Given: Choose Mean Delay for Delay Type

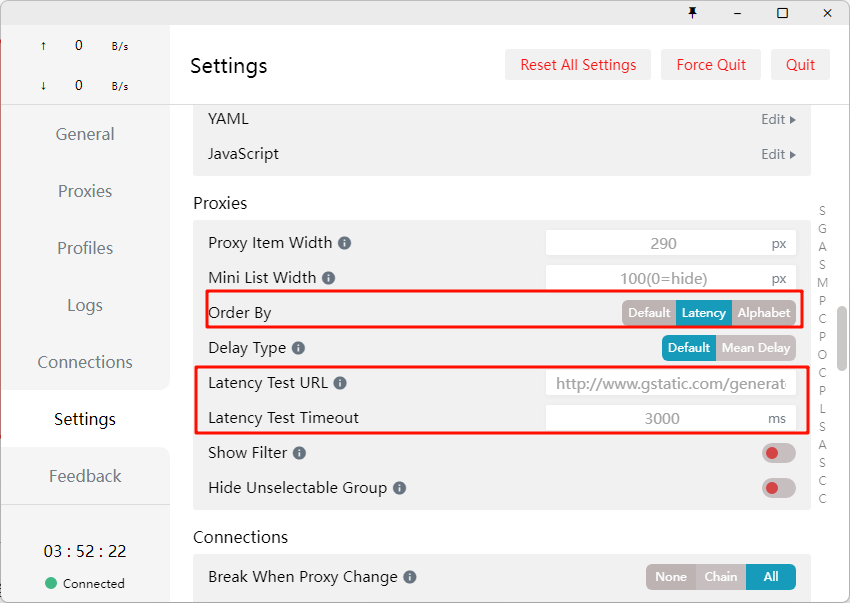Looking at the screenshot, I should point(755,348).
